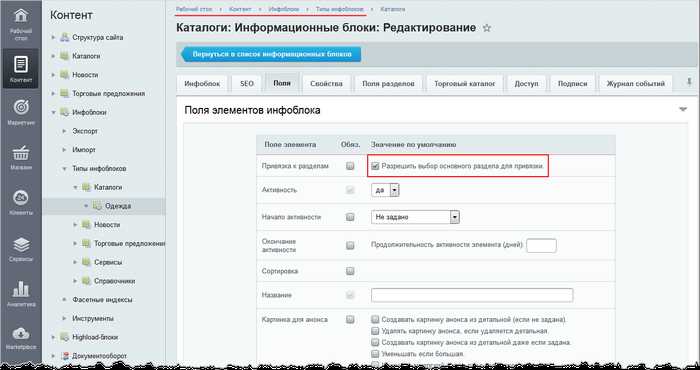Add page to favorites star icon
The width and height of the screenshot is (700, 370).
tap(487, 28)
